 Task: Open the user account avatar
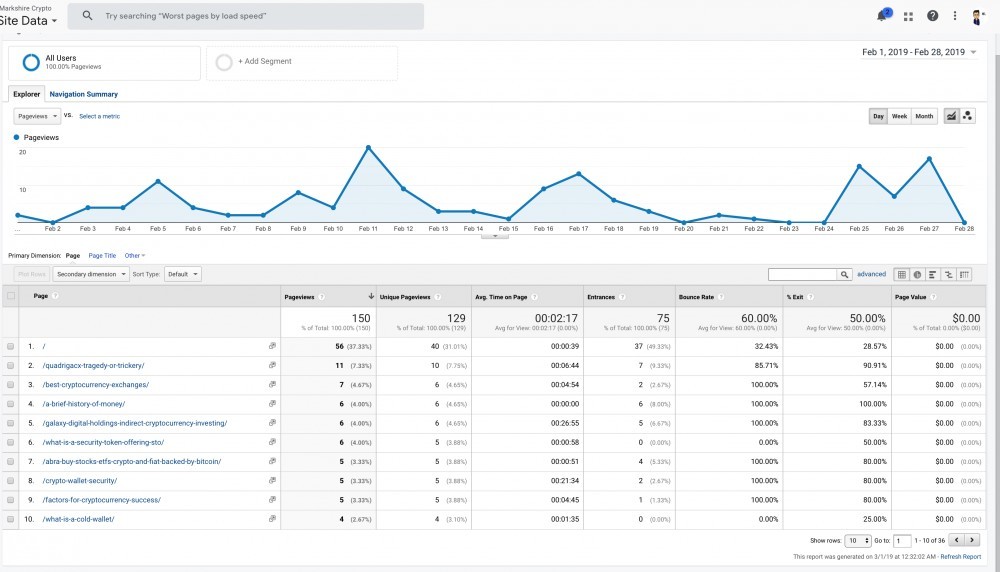click(x=977, y=17)
